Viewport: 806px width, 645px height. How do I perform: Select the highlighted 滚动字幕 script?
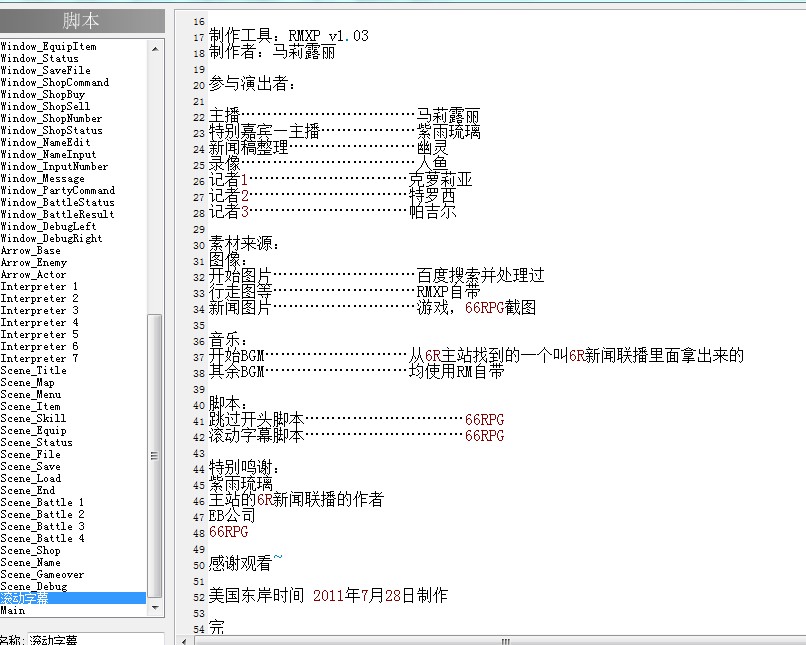tap(73, 598)
